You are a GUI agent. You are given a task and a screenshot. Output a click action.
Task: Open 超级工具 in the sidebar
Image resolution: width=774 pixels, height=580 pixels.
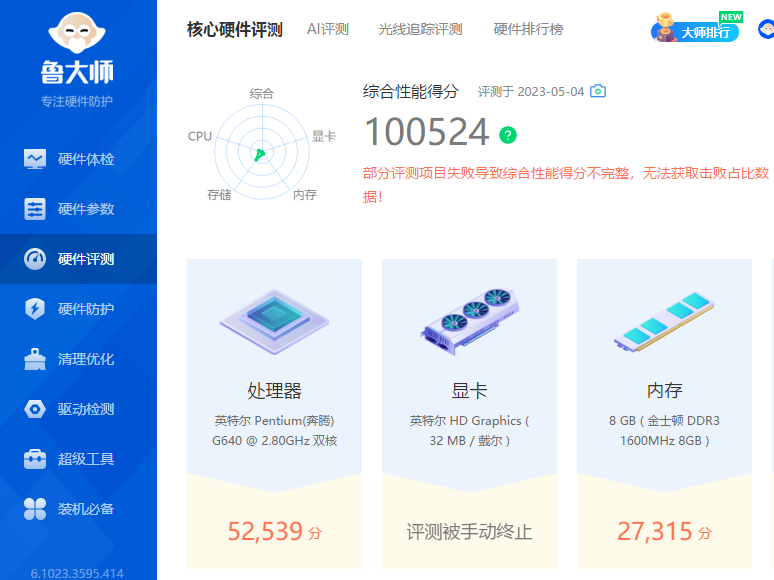(78, 459)
